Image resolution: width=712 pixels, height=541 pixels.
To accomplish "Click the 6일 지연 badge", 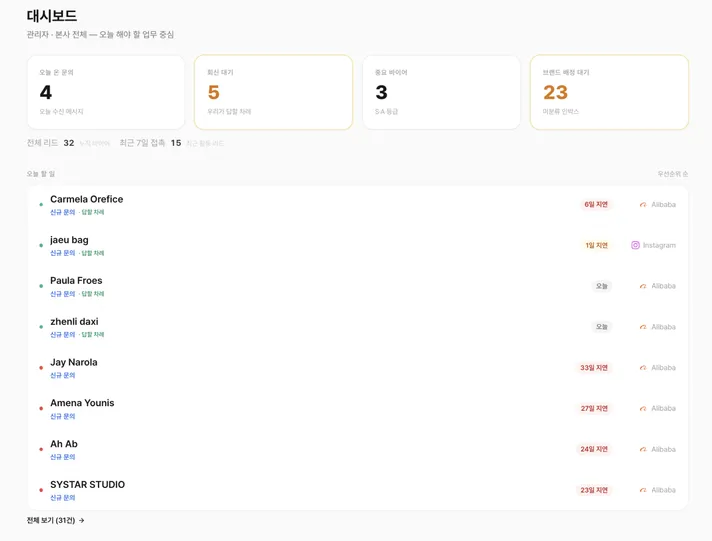I will click(x=596, y=205).
